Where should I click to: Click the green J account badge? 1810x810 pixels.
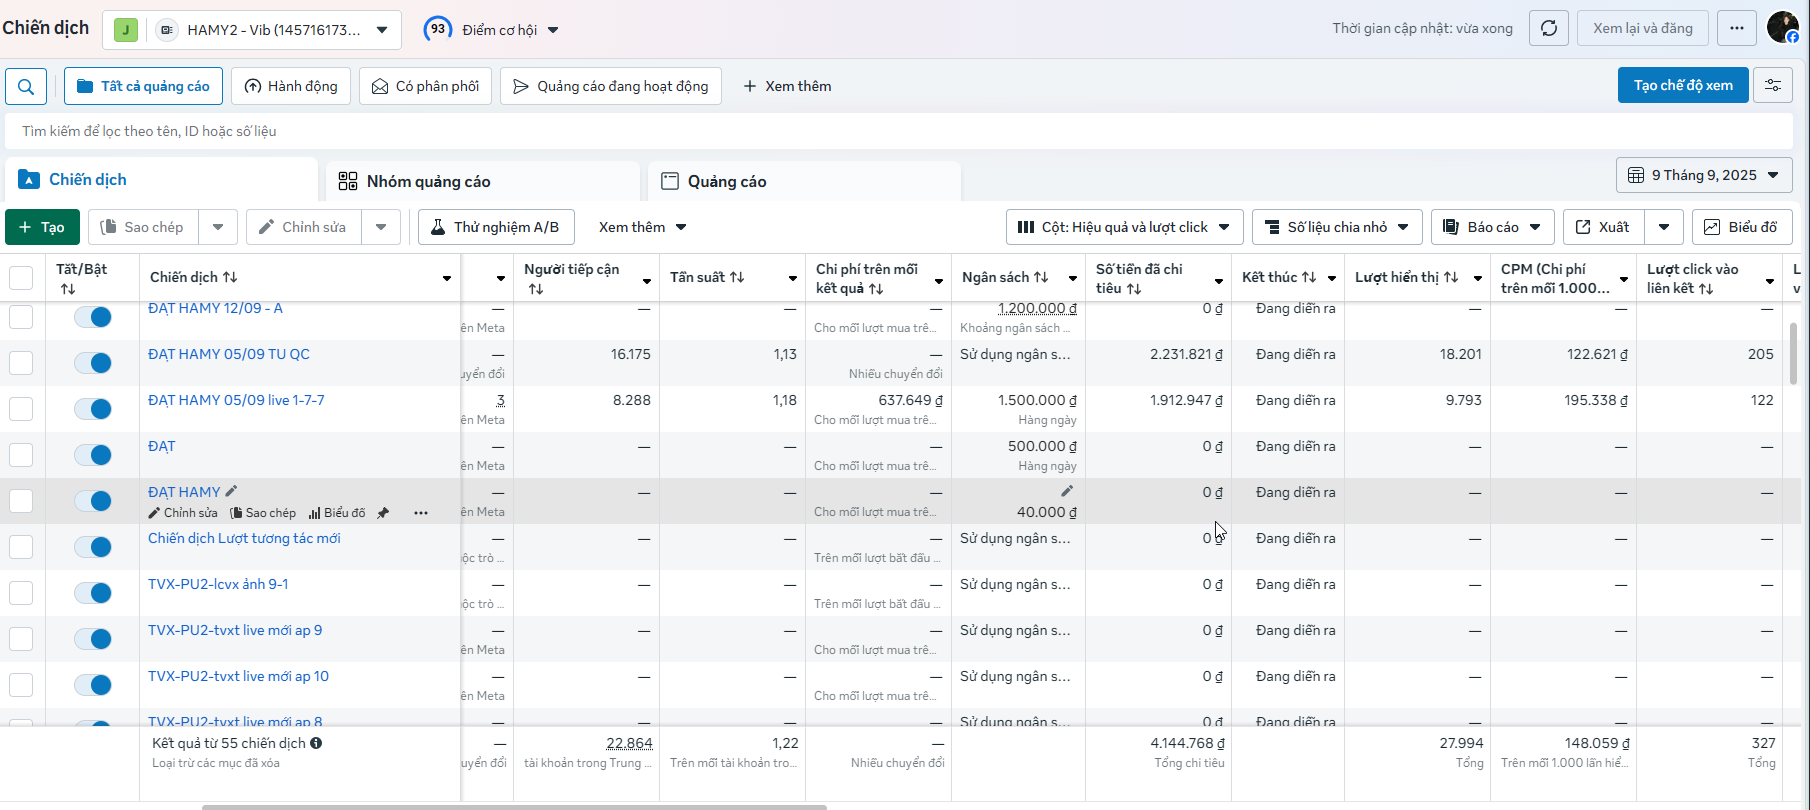pyautogui.click(x=125, y=30)
